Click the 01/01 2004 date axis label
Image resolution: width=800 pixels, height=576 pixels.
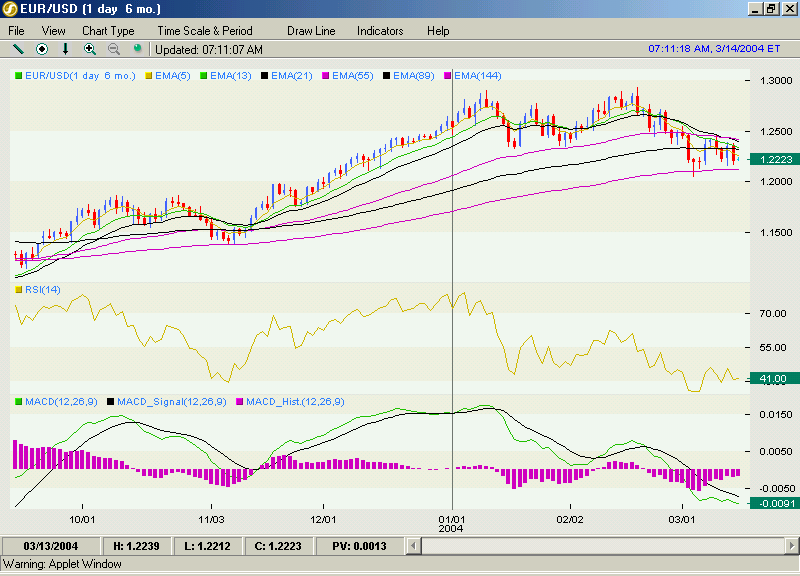pos(451,523)
